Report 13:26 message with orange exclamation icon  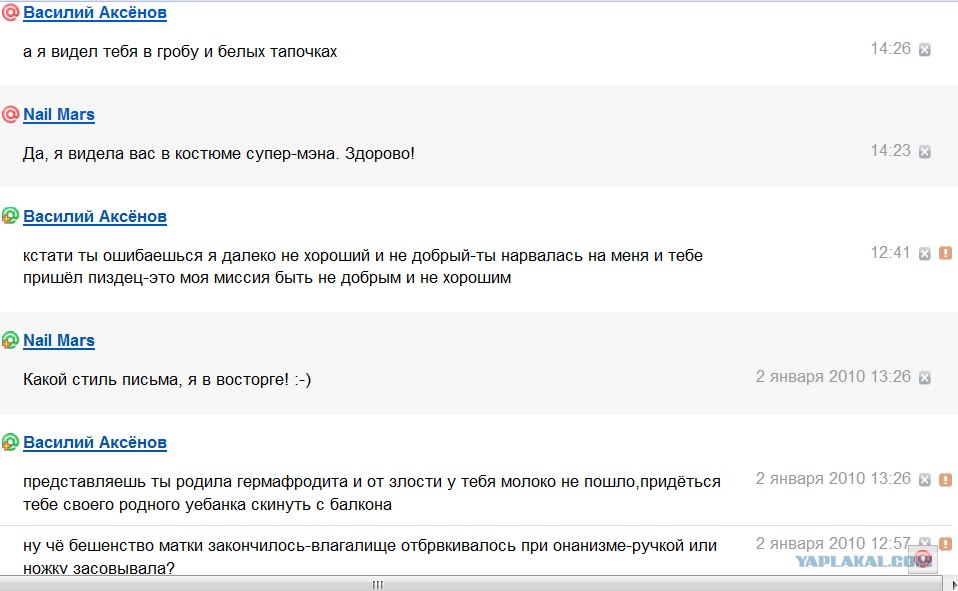point(945,480)
